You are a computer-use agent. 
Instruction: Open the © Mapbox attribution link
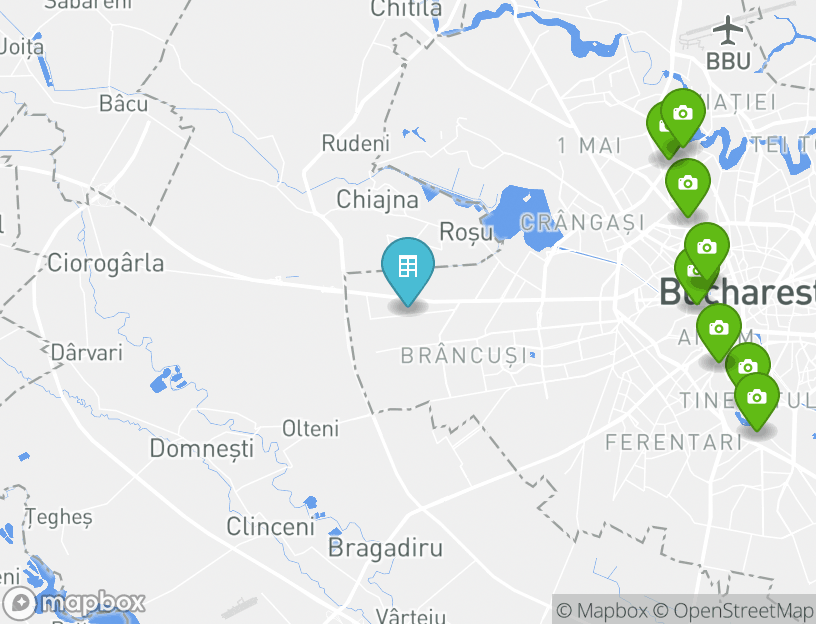coord(602,610)
